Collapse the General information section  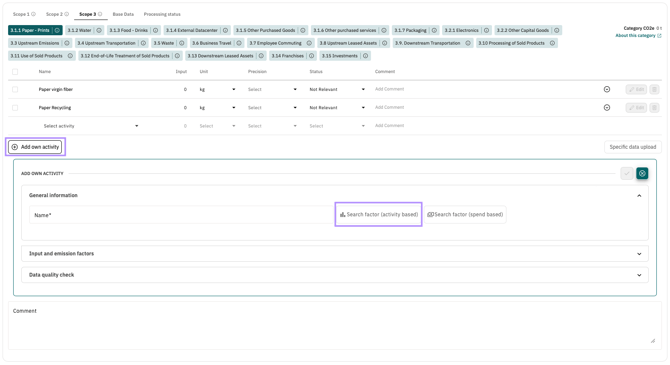[639, 196]
